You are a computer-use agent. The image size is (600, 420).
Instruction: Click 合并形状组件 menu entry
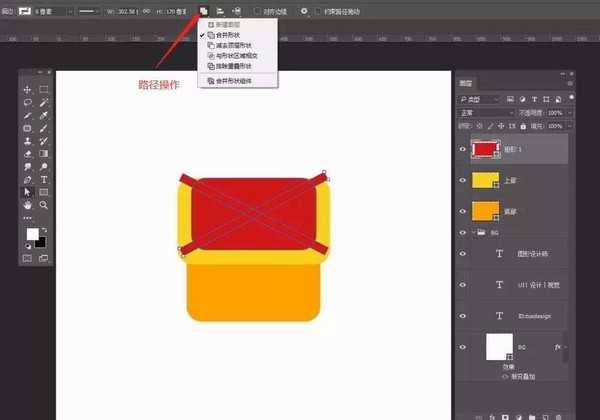[233, 79]
